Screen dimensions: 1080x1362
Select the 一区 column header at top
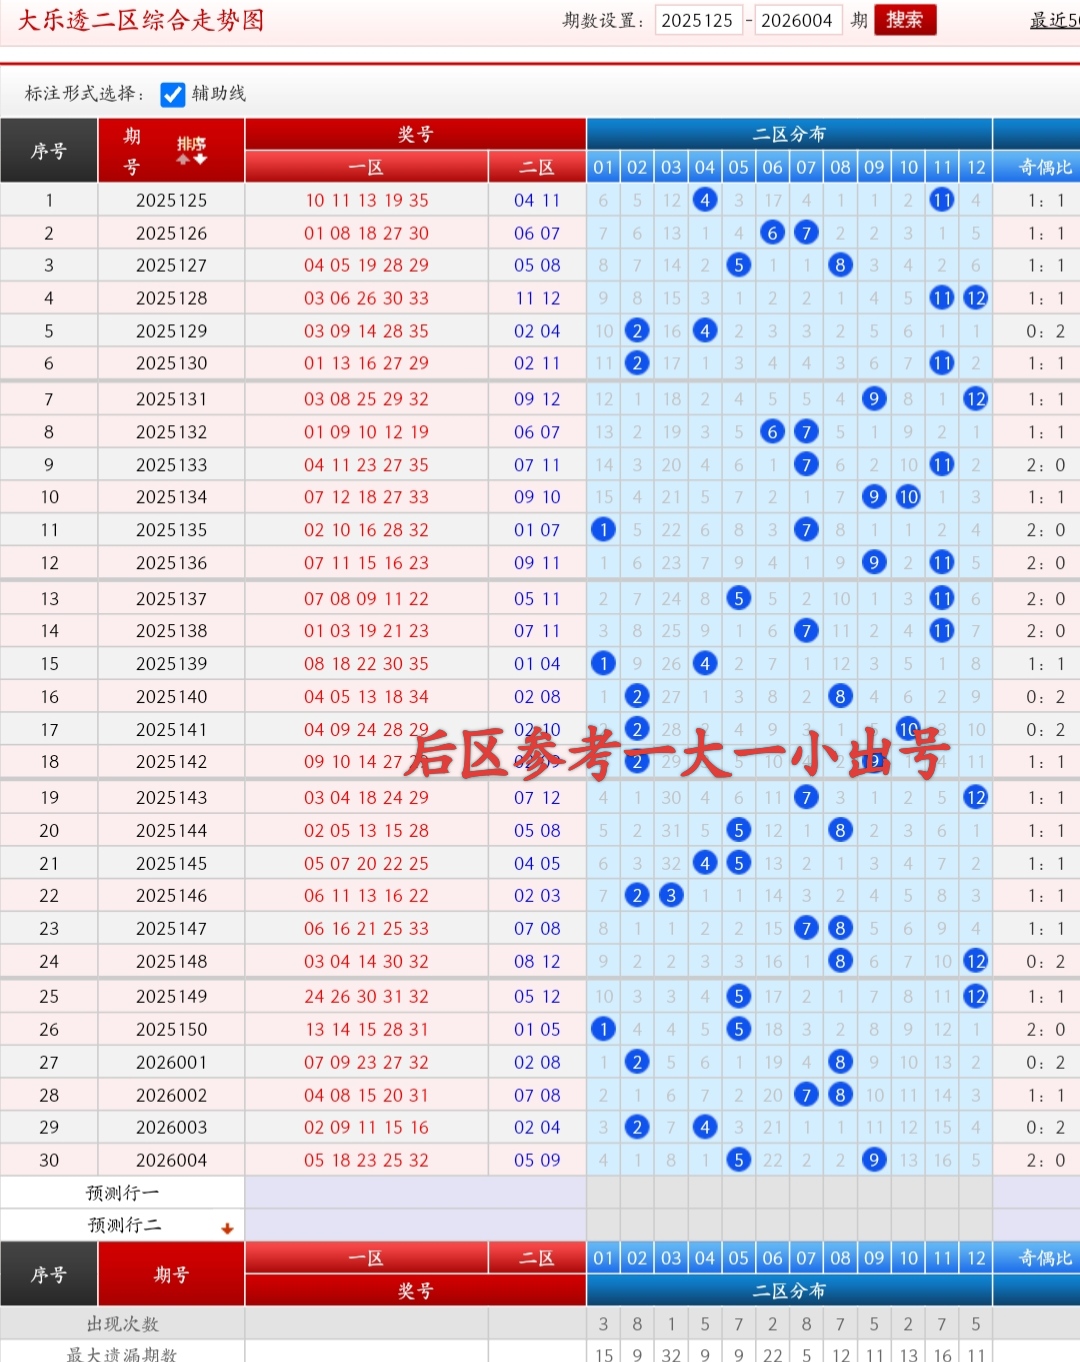(366, 167)
